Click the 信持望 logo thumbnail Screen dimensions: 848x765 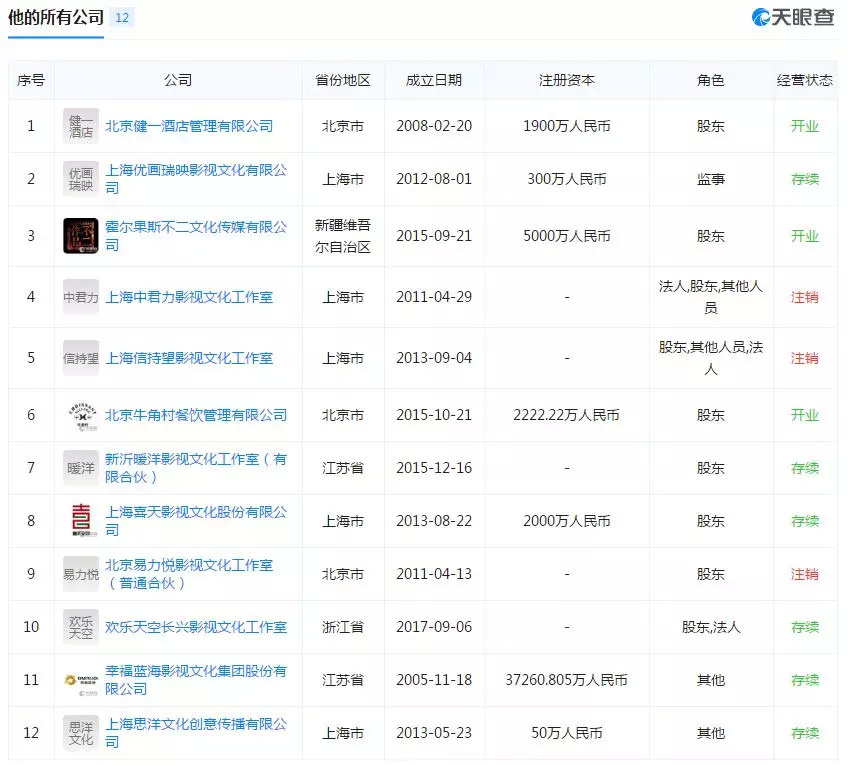81,358
